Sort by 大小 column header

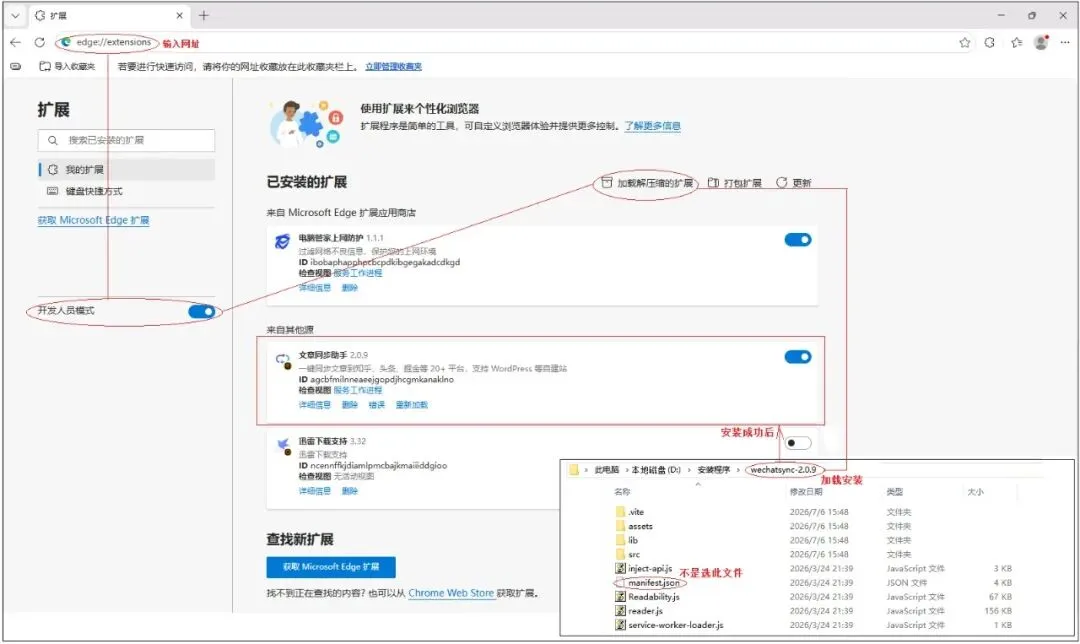975,492
